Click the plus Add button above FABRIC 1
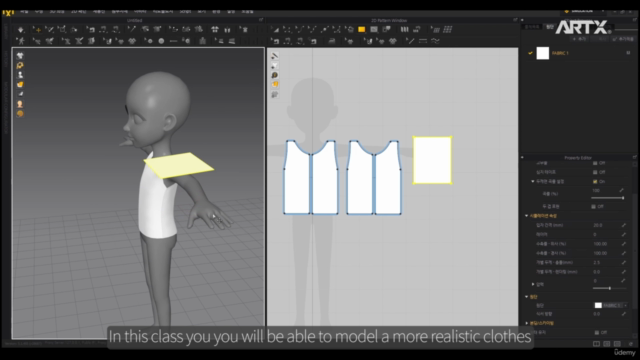The height and width of the screenshot is (360, 640). (x=579, y=39)
